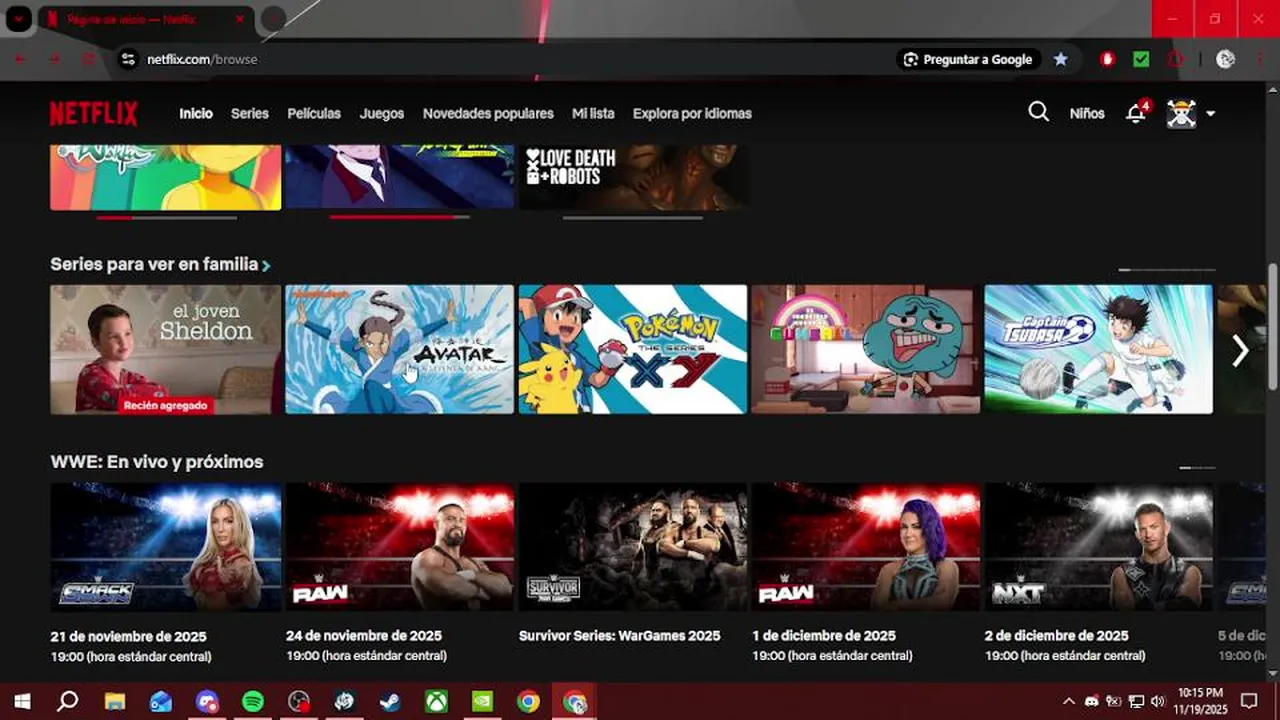Screen dimensions: 1280x720
Task: Click 'Survivor Series: WarGames 2025' title text
Action: pos(620,636)
